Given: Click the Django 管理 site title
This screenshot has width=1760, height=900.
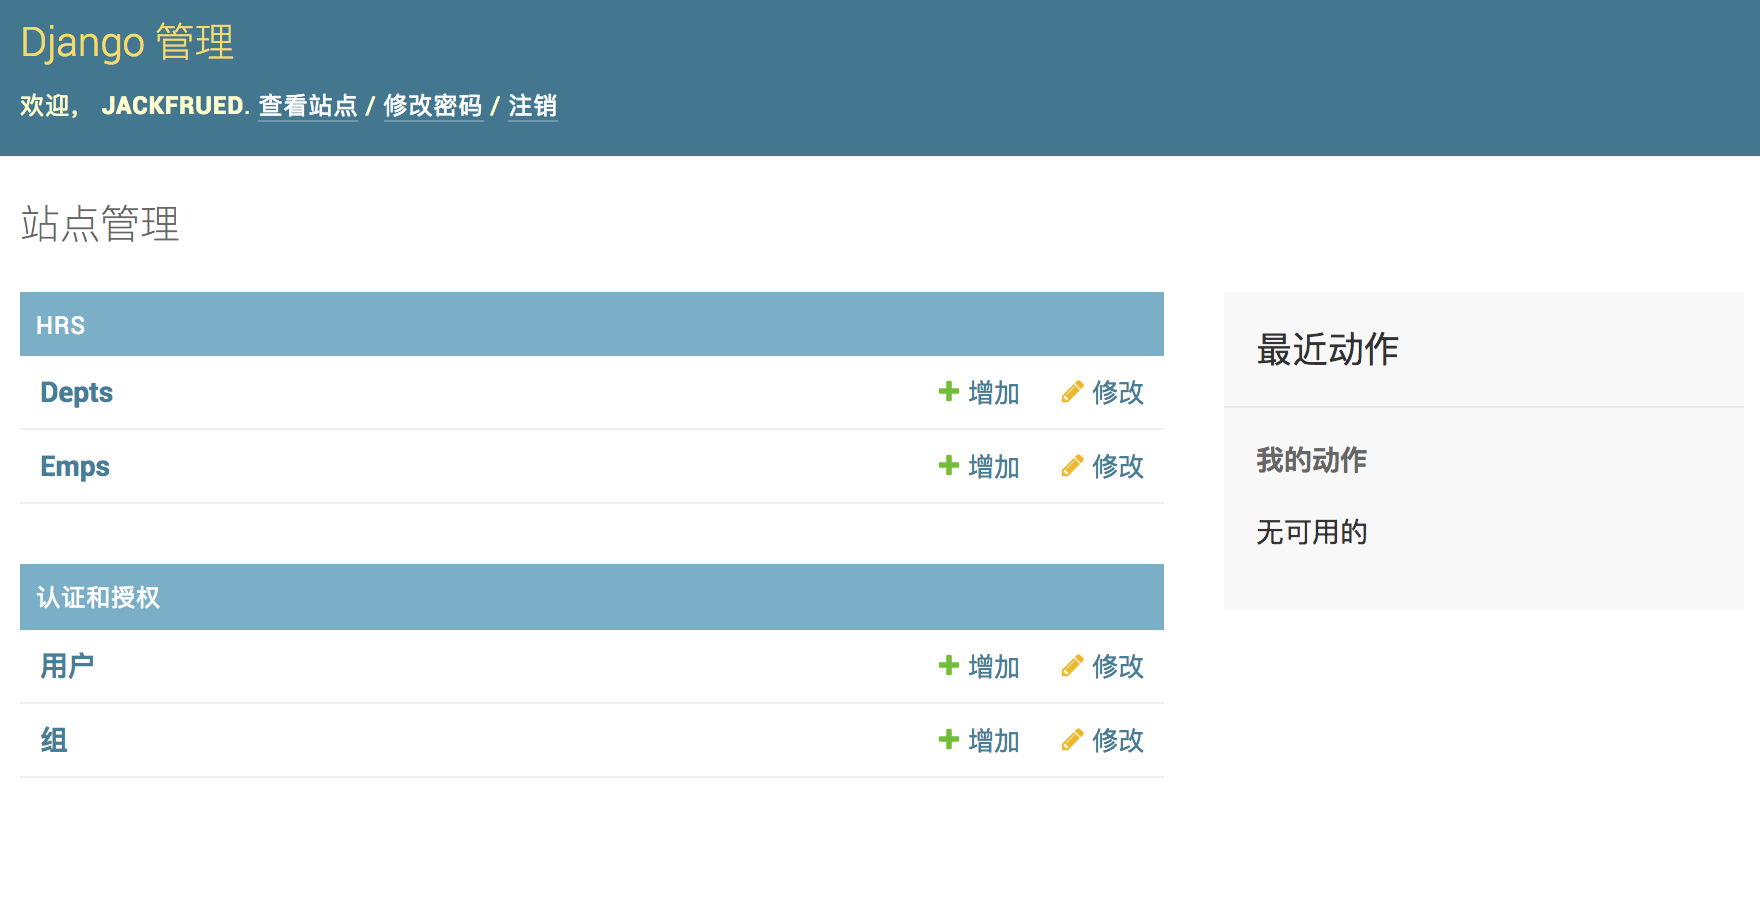Looking at the screenshot, I should [127, 42].
